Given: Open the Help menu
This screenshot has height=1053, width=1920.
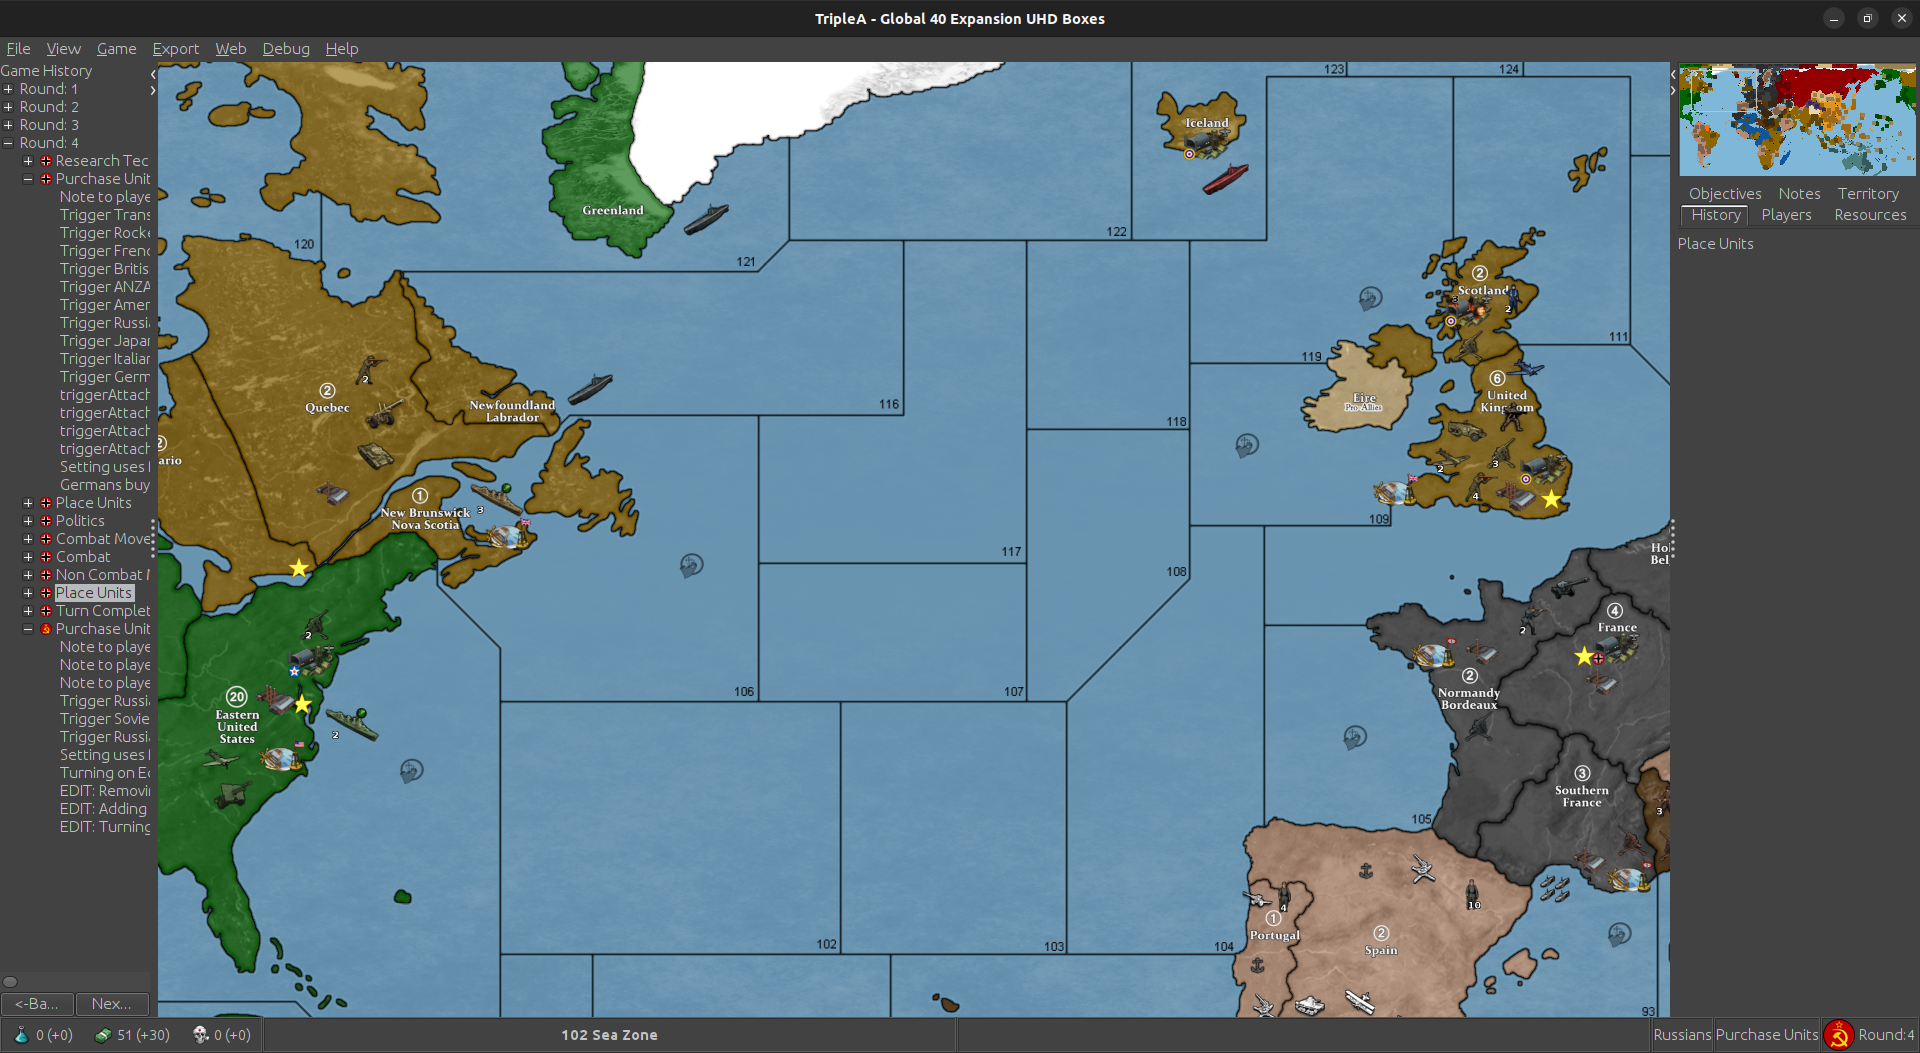Looking at the screenshot, I should coord(341,49).
